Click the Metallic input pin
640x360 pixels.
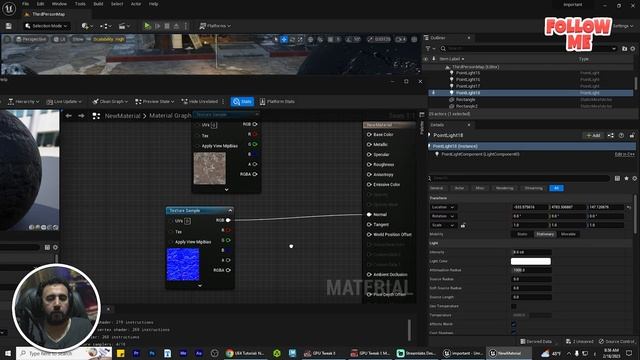click(x=369, y=144)
